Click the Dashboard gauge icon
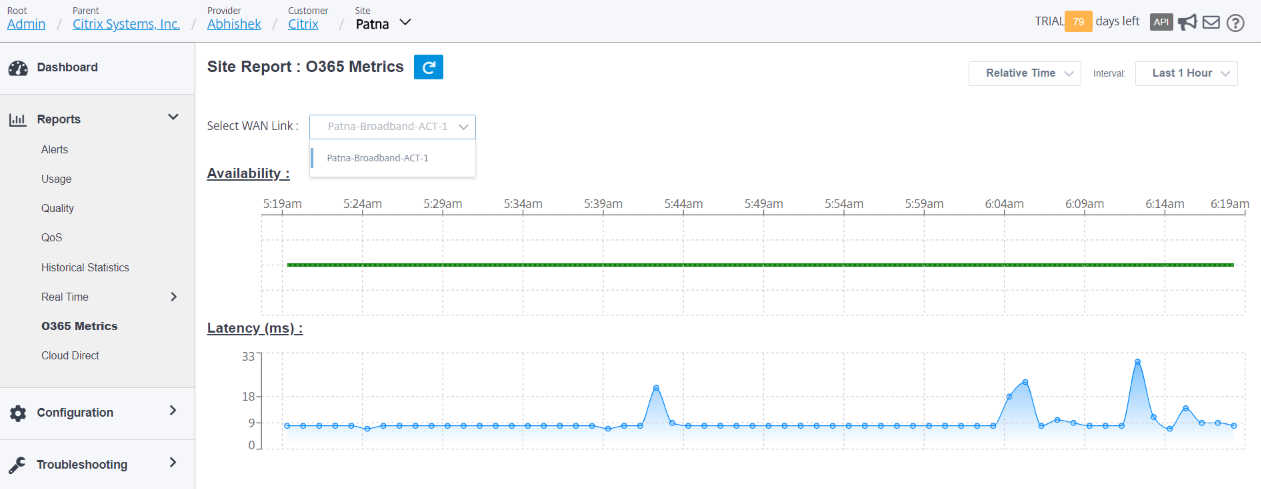This screenshot has height=489, width=1261. [18, 68]
